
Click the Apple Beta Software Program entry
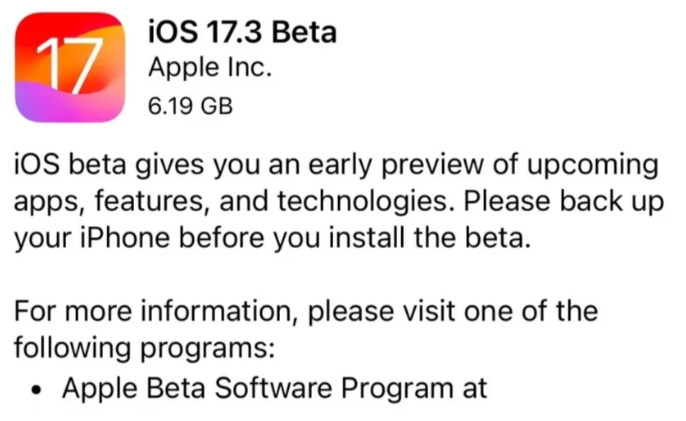click(274, 387)
